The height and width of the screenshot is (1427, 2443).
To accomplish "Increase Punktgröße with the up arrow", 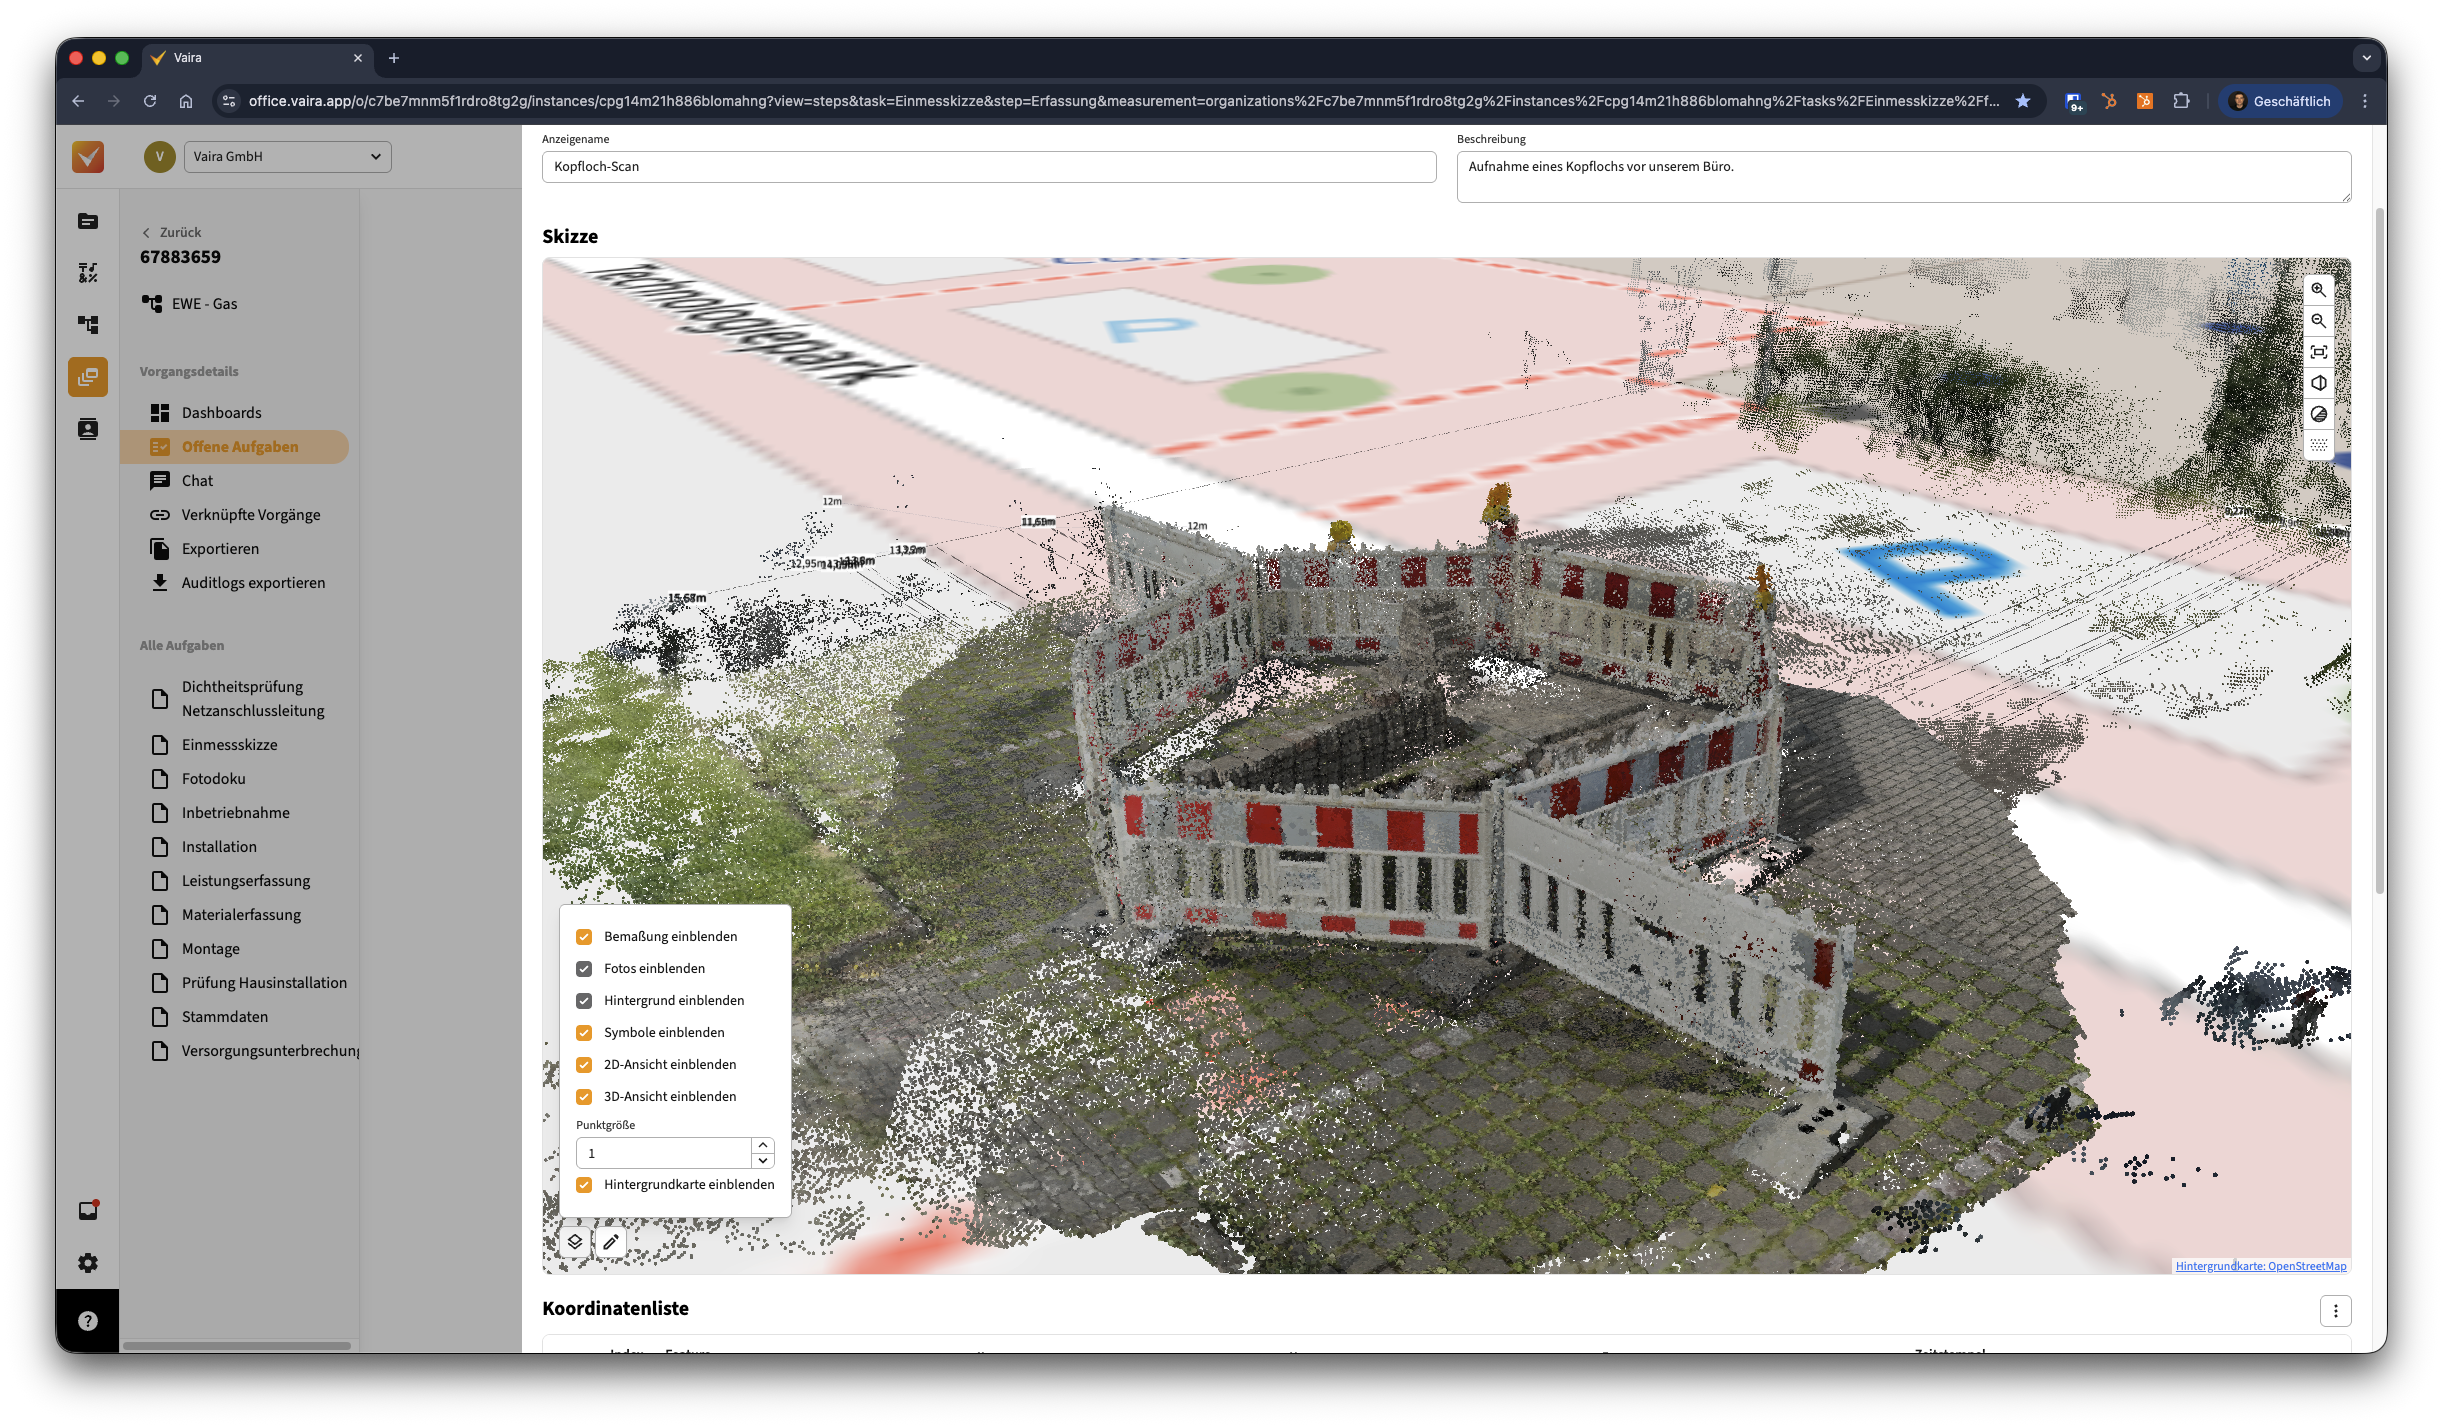I will point(763,1145).
